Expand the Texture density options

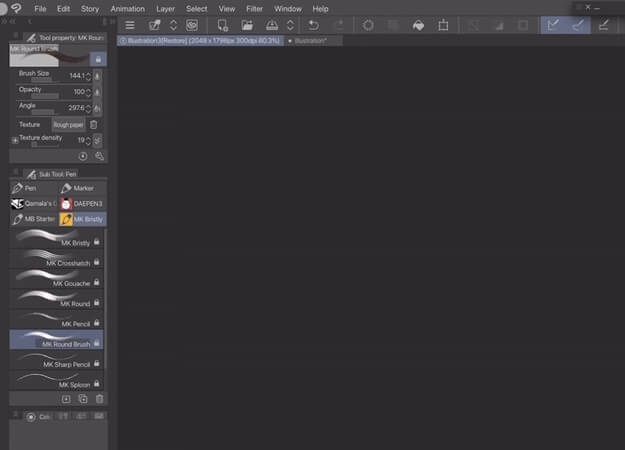[x=15, y=141]
